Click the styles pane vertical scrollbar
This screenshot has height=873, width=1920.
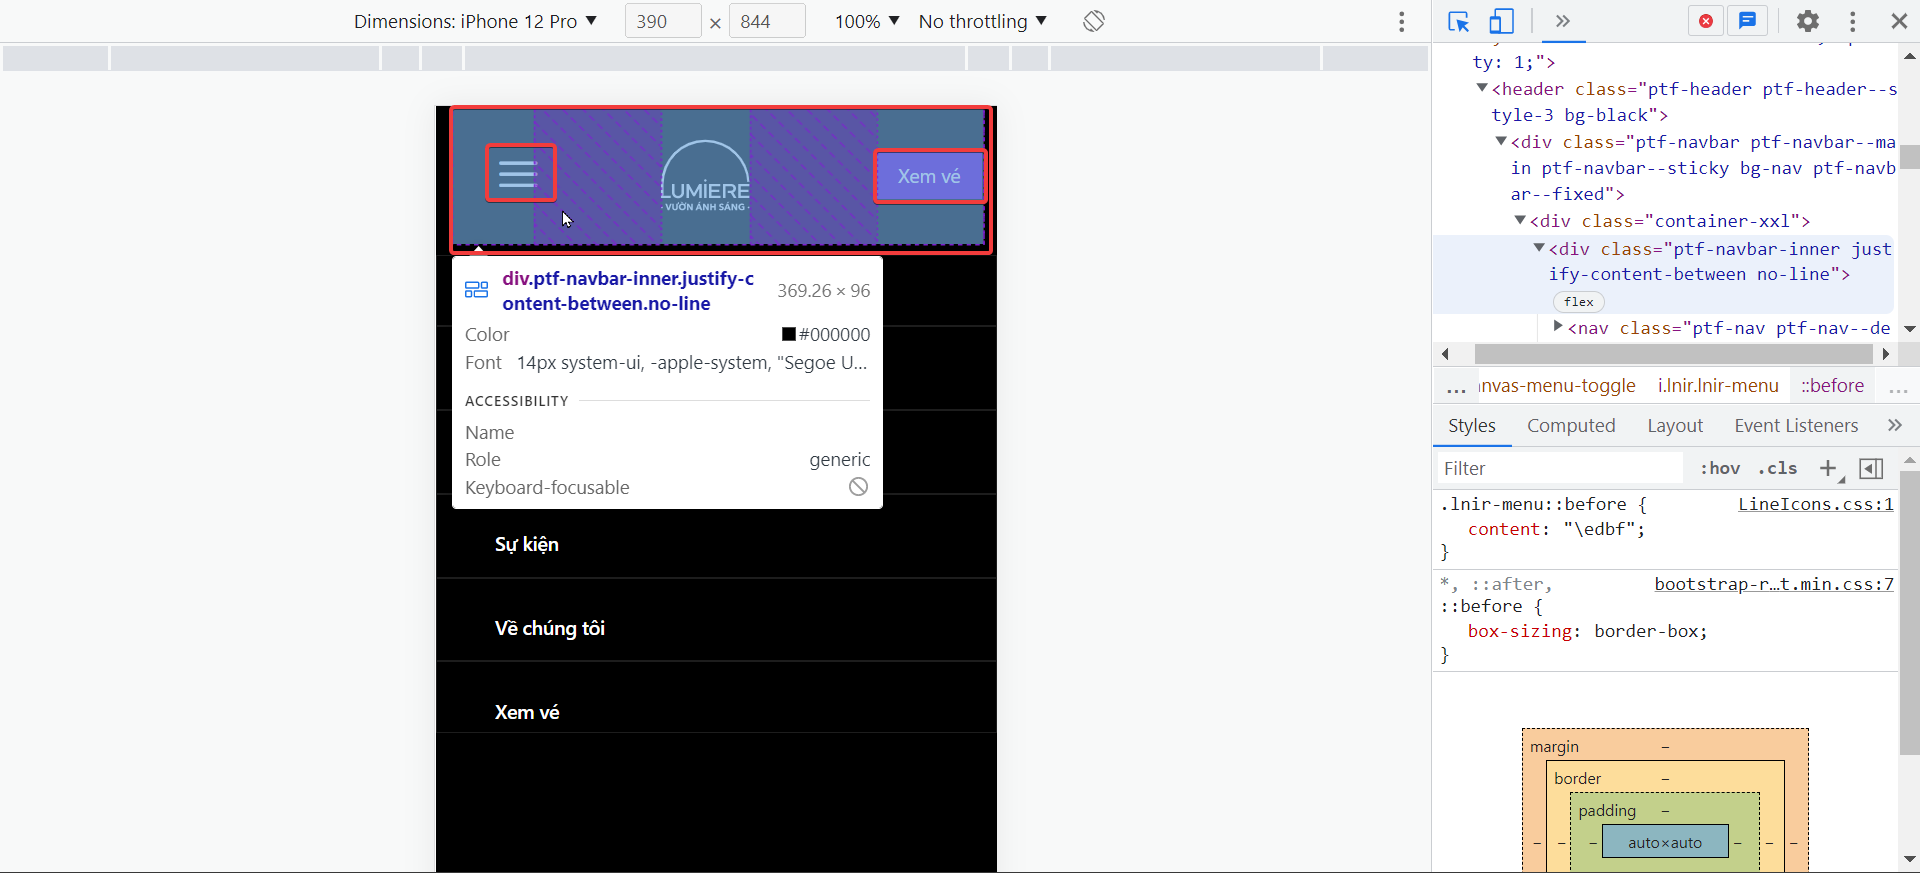[x=1910, y=612]
